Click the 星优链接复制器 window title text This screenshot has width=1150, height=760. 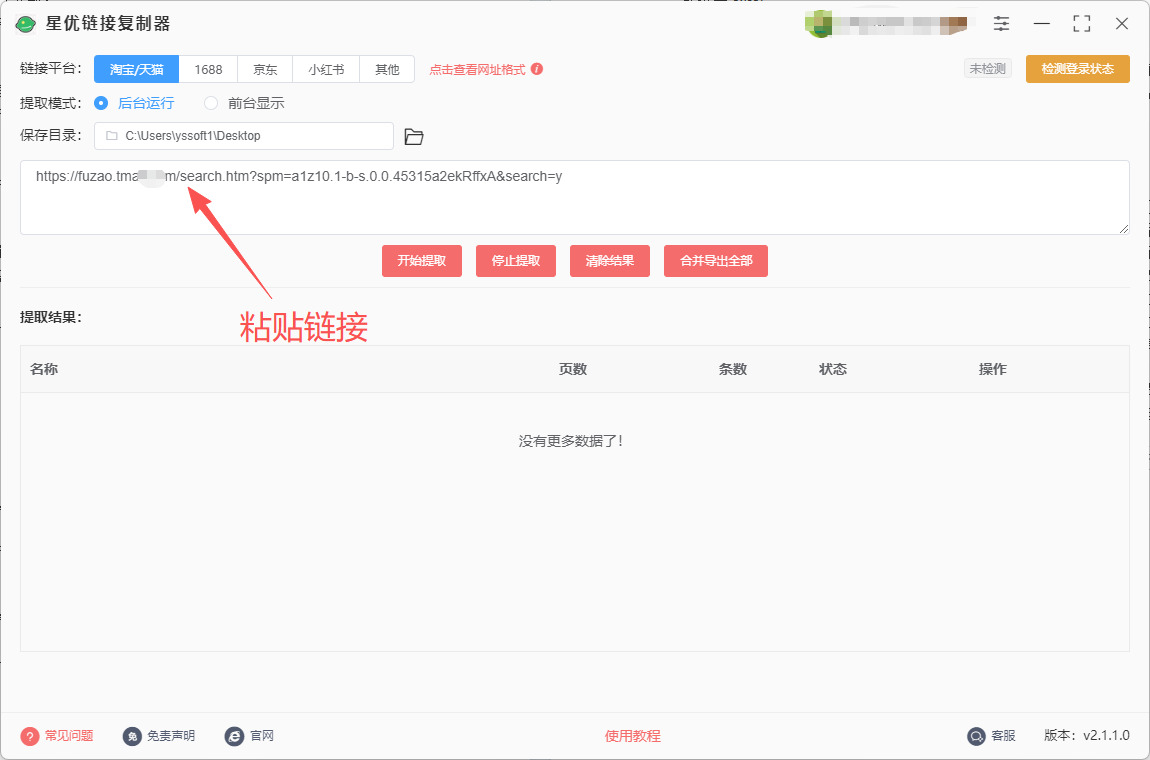[109, 23]
